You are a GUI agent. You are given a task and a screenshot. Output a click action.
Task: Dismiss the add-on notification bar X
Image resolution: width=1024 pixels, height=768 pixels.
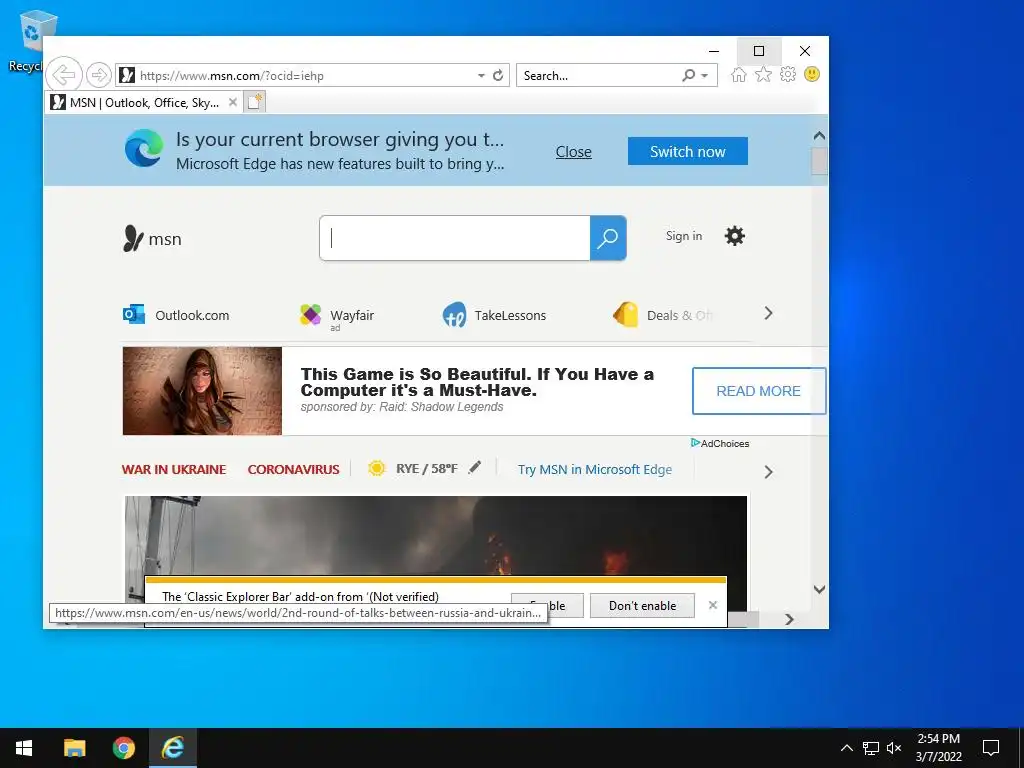point(713,605)
